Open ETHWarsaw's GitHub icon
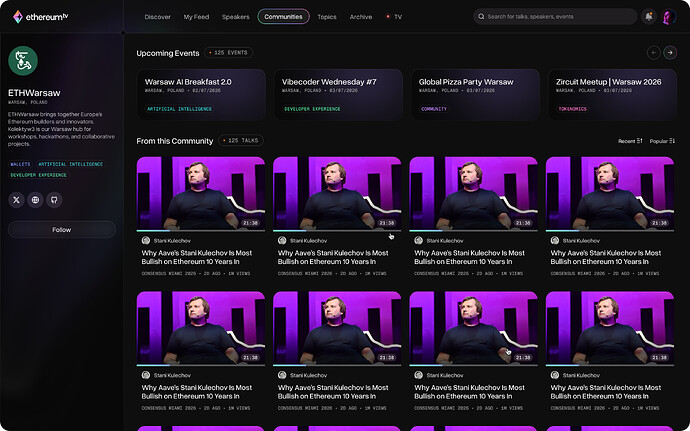The image size is (690, 431). tap(54, 200)
